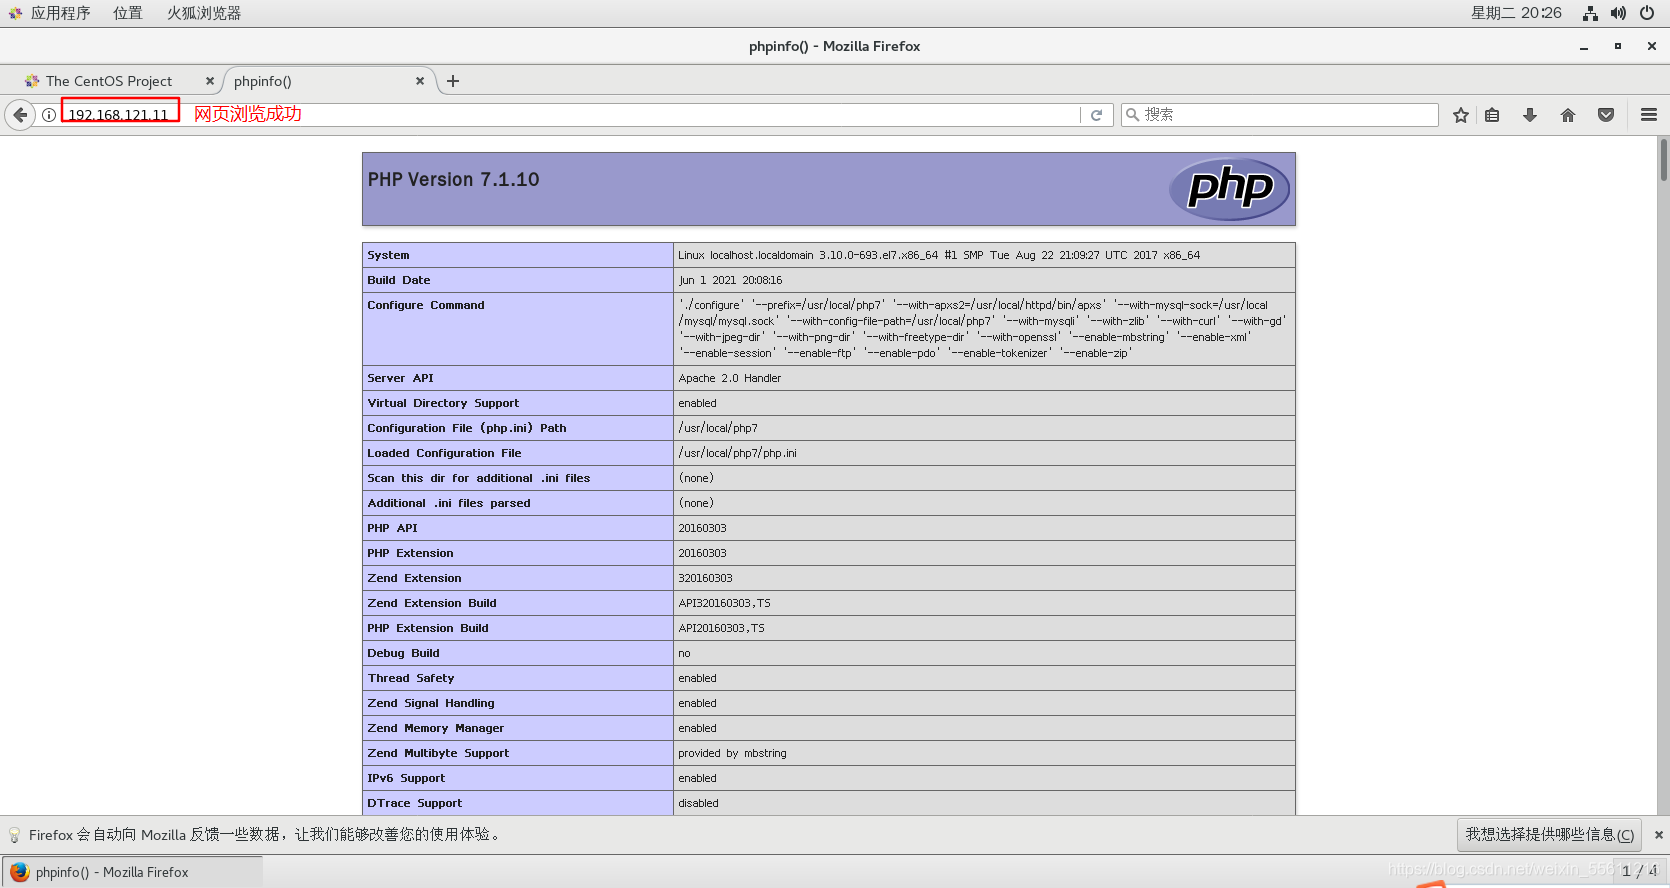The height and width of the screenshot is (888, 1670).
Task: Click the Apache 2.0 Handler value
Action: click(x=730, y=378)
